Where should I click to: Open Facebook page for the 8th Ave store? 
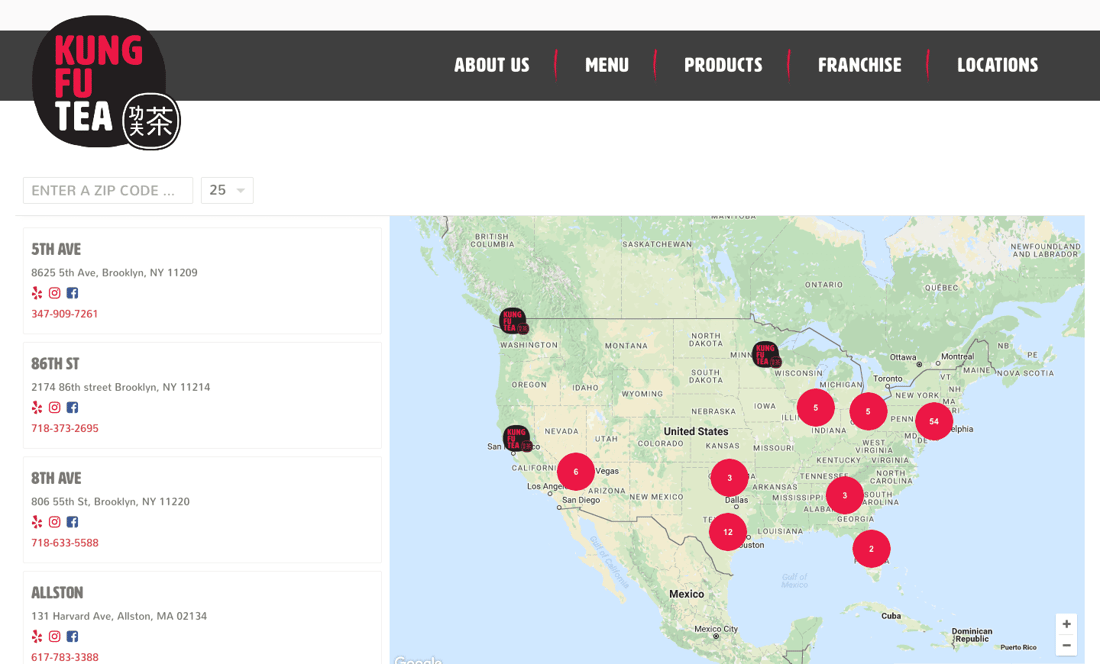tap(72, 521)
